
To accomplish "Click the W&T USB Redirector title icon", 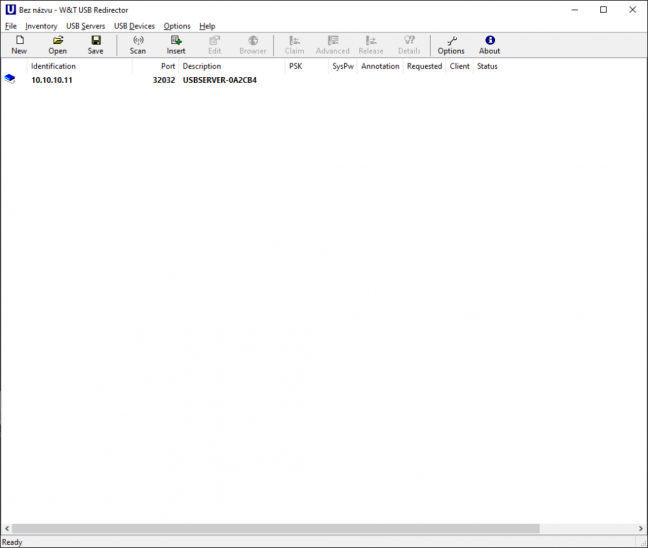I will point(10,10).
